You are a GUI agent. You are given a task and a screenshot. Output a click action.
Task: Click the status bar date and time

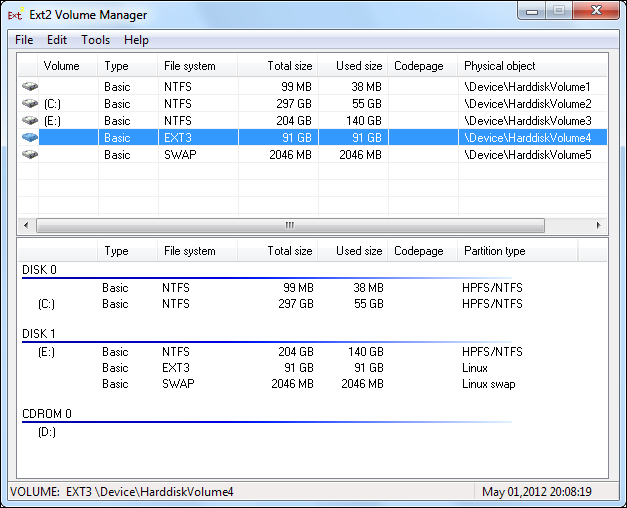(537, 492)
